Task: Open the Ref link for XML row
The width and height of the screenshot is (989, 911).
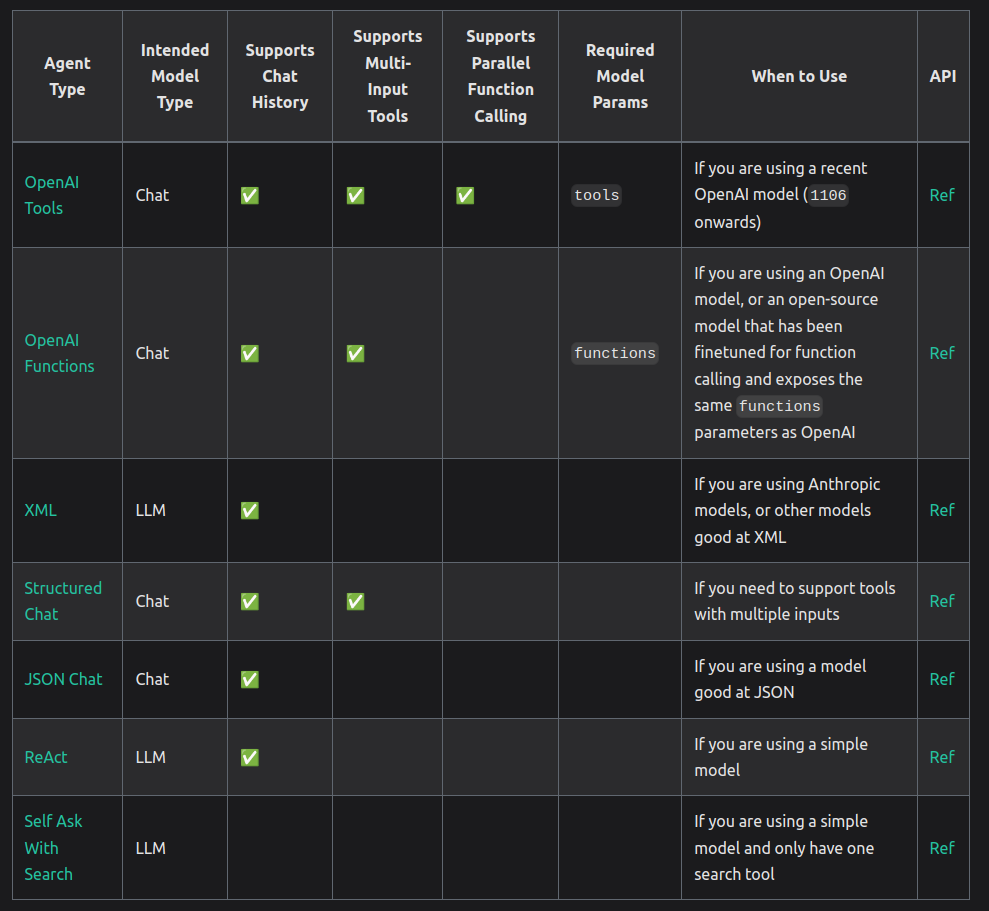Action: (x=942, y=510)
